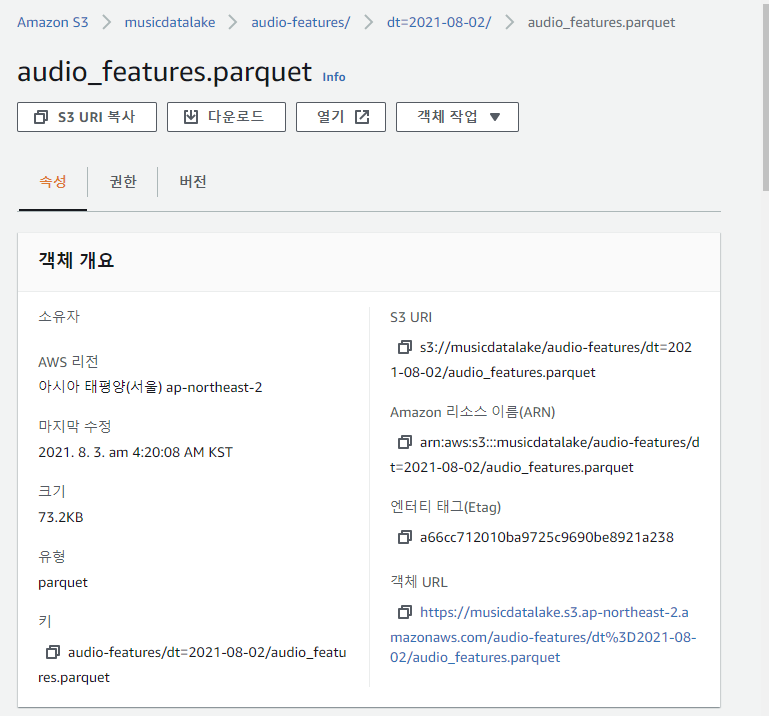This screenshot has height=716, width=769.
Task: Click the S3 URI 복사 button
Action: 87,117
